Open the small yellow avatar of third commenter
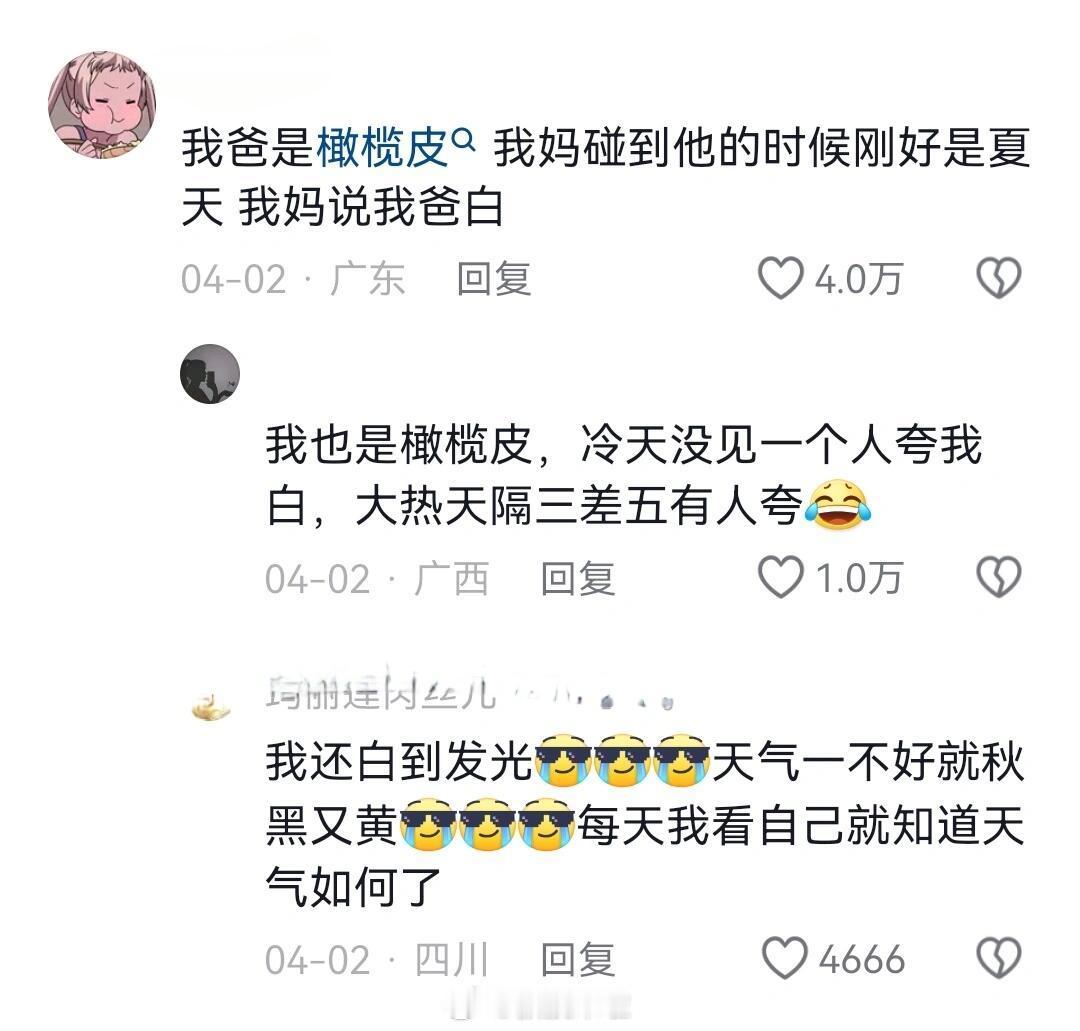1080x1031 pixels. click(x=211, y=707)
